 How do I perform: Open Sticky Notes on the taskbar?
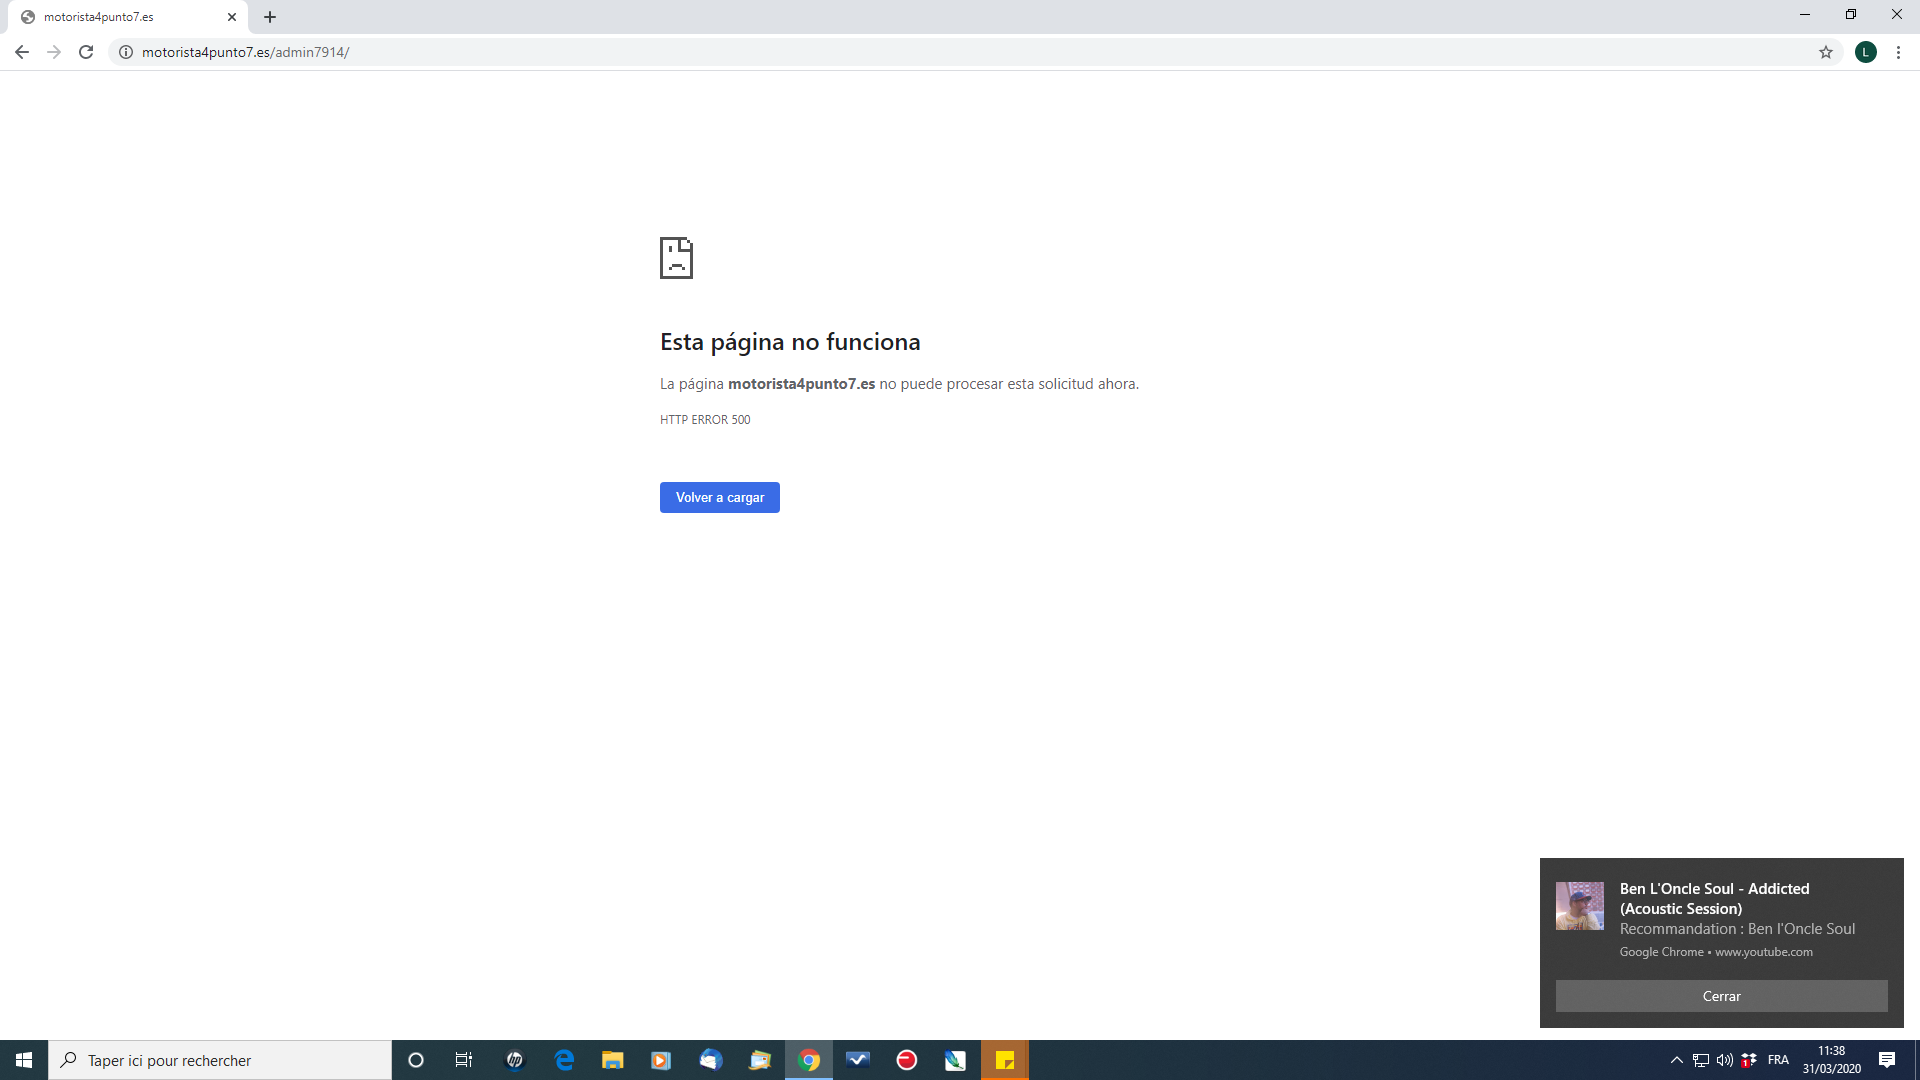pos(1004,1060)
